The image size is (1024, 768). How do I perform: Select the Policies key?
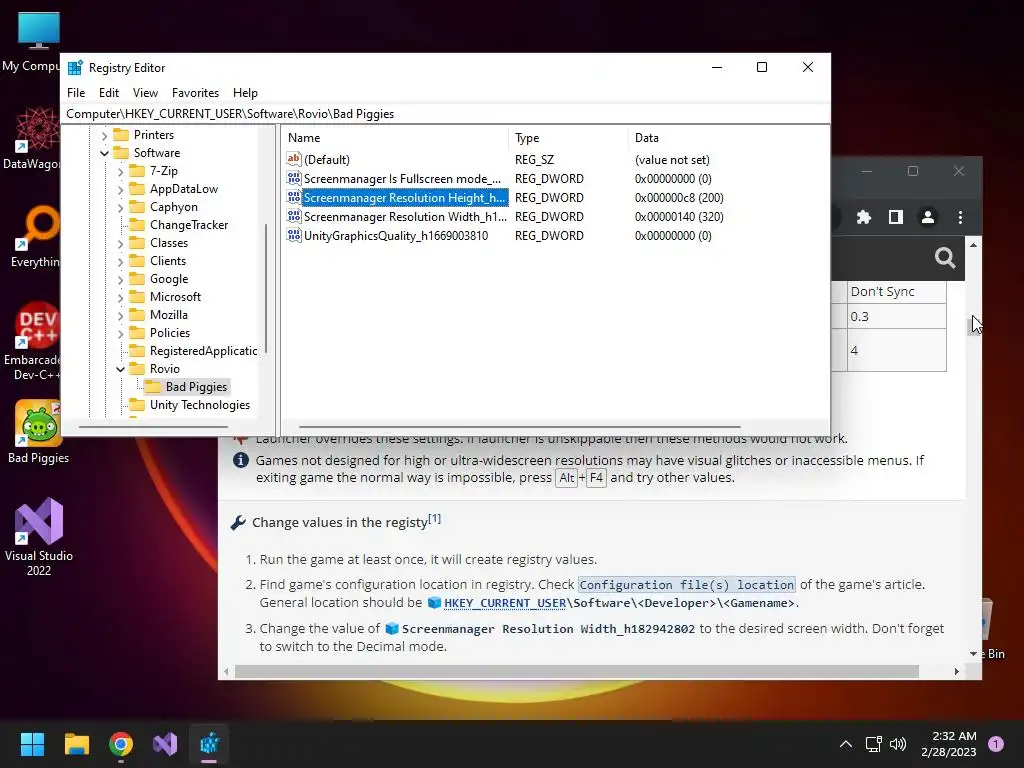coord(170,332)
